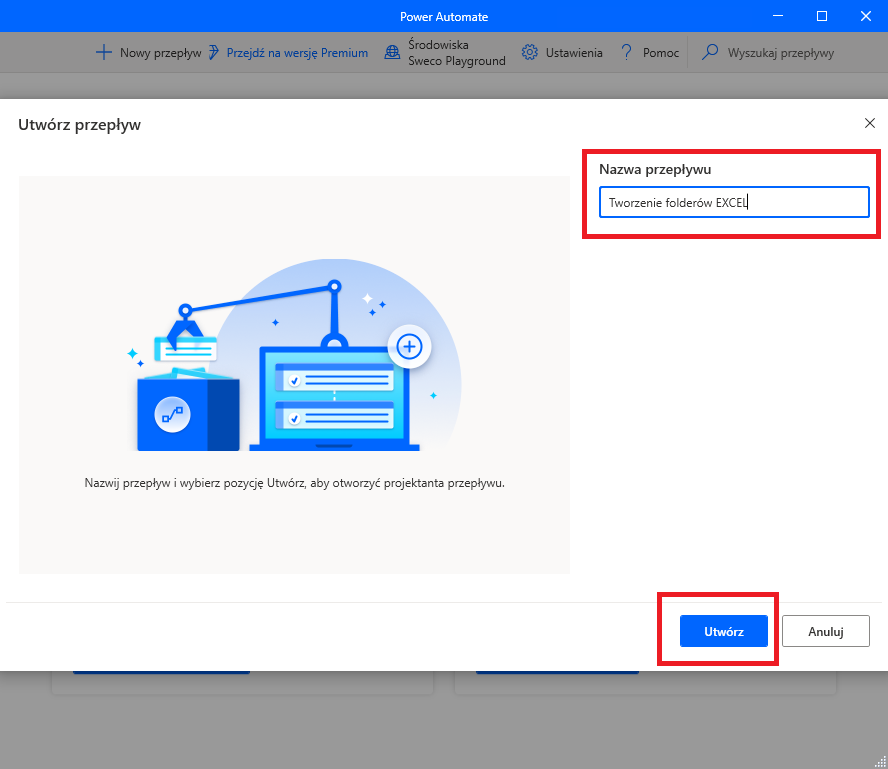Focus the Wyszukaj przepływy search box

[x=780, y=53]
